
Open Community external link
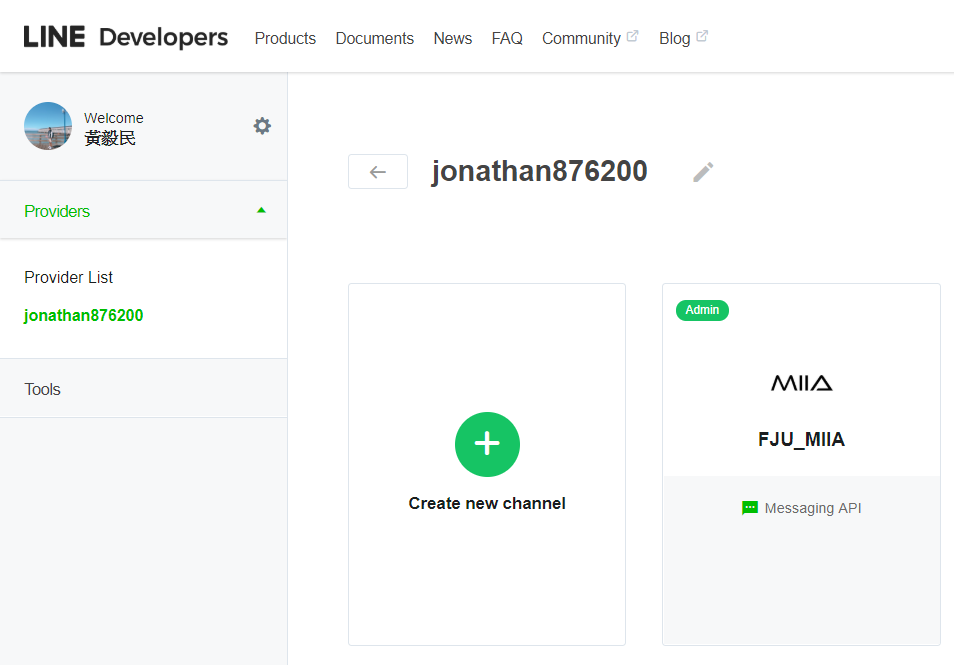[590, 38]
